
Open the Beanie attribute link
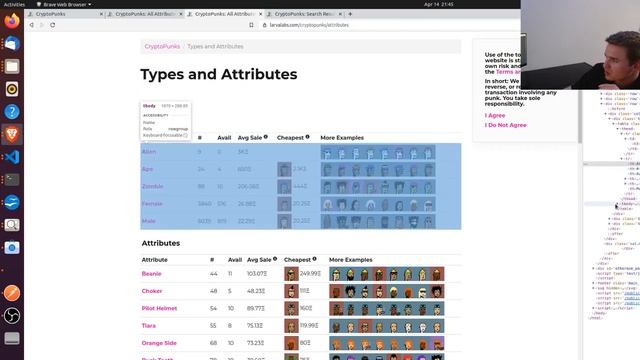(151, 274)
